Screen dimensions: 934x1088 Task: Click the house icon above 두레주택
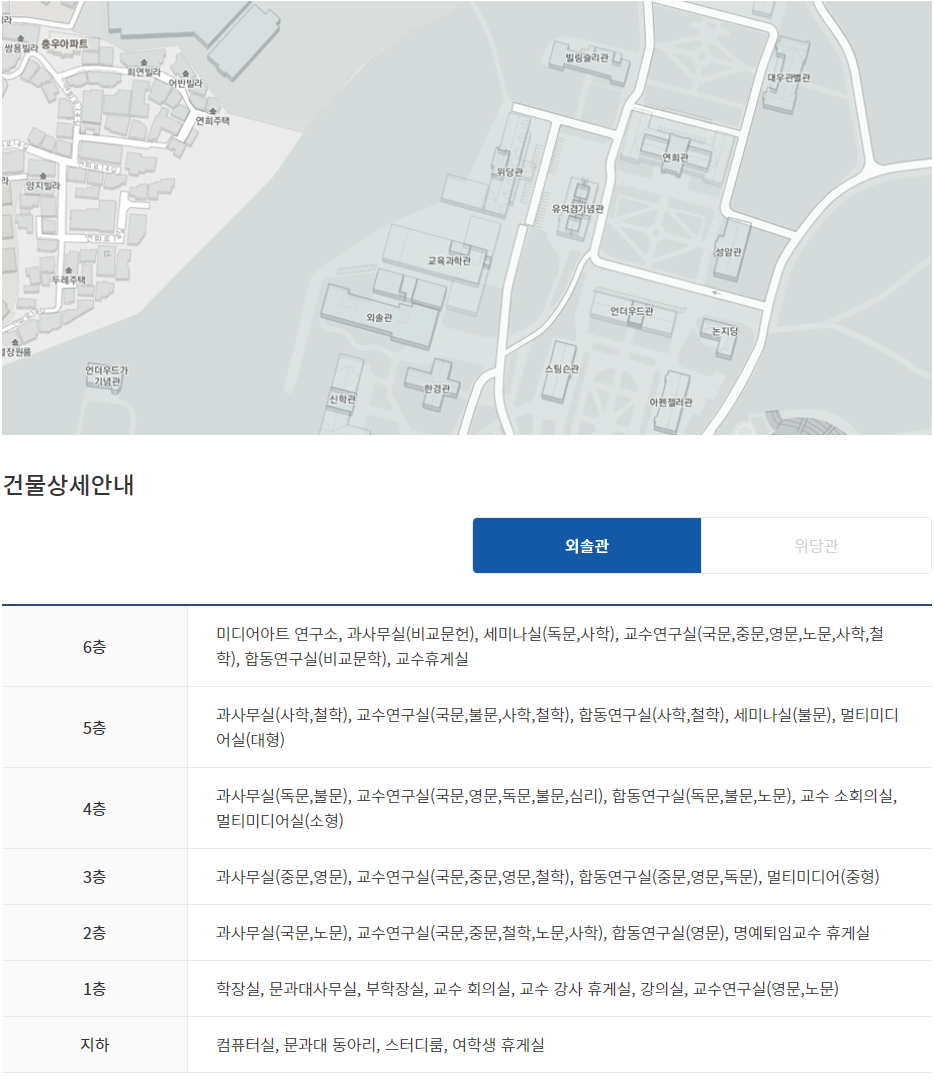point(68,270)
